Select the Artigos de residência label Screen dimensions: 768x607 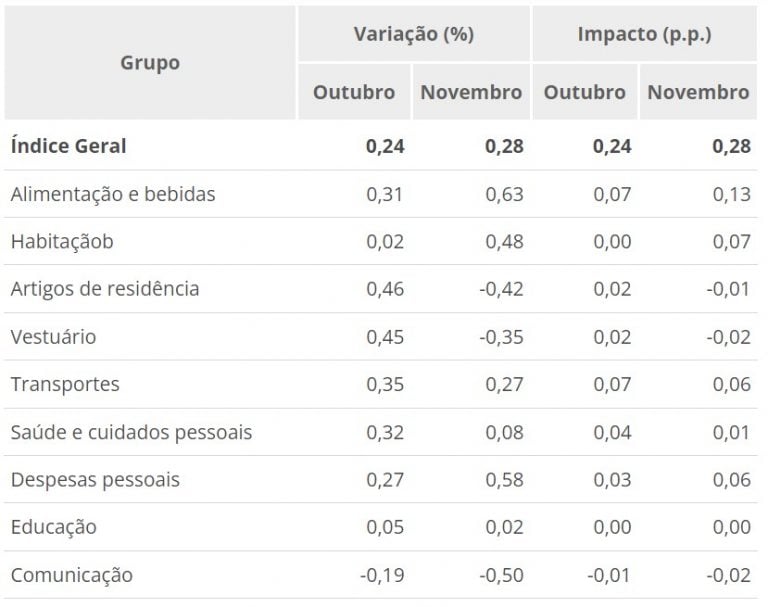(x=105, y=289)
